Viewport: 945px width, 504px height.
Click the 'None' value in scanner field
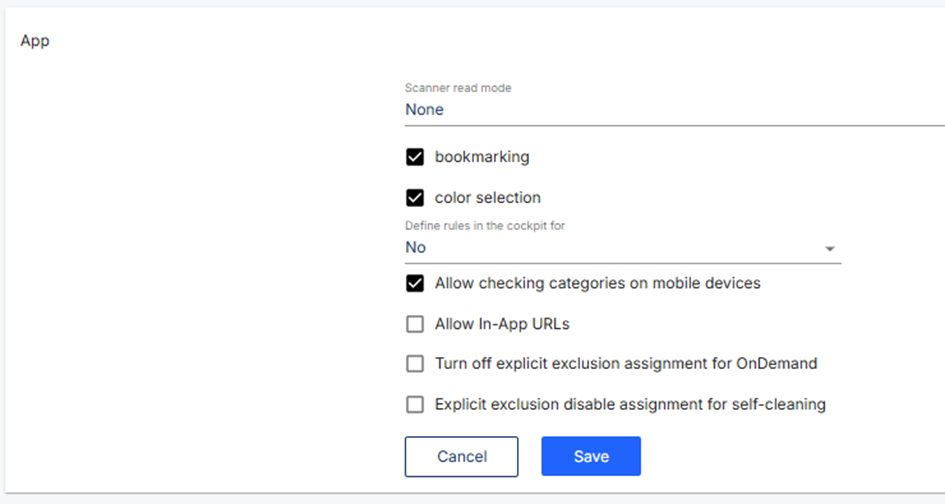pos(424,110)
